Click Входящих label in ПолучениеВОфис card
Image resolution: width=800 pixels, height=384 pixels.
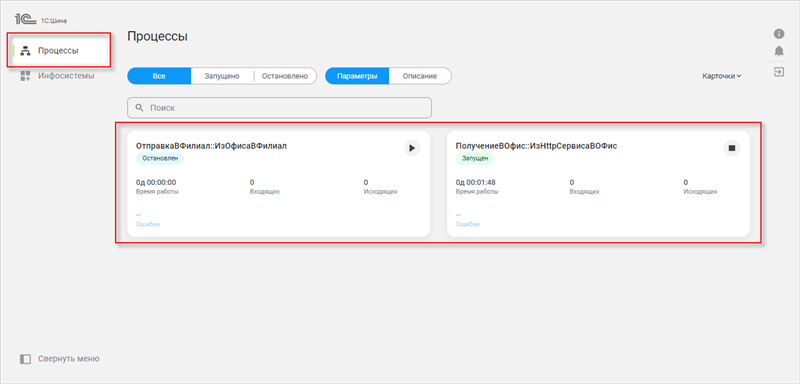(x=585, y=192)
